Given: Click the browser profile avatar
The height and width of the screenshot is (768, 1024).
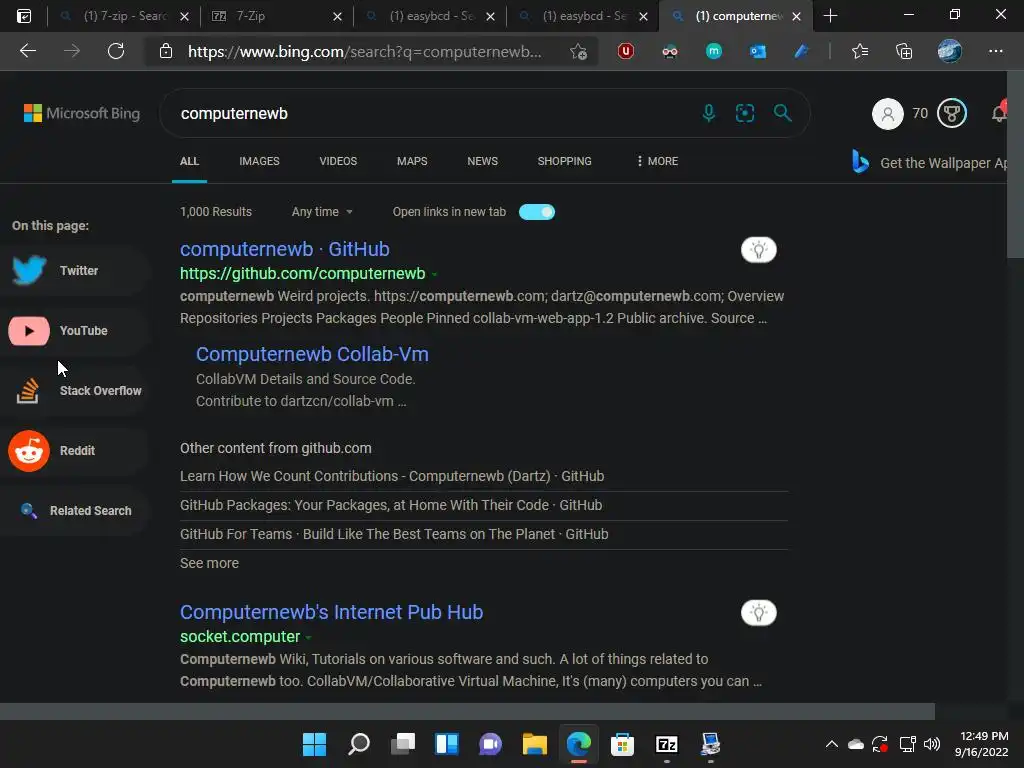Looking at the screenshot, I should (950, 51).
